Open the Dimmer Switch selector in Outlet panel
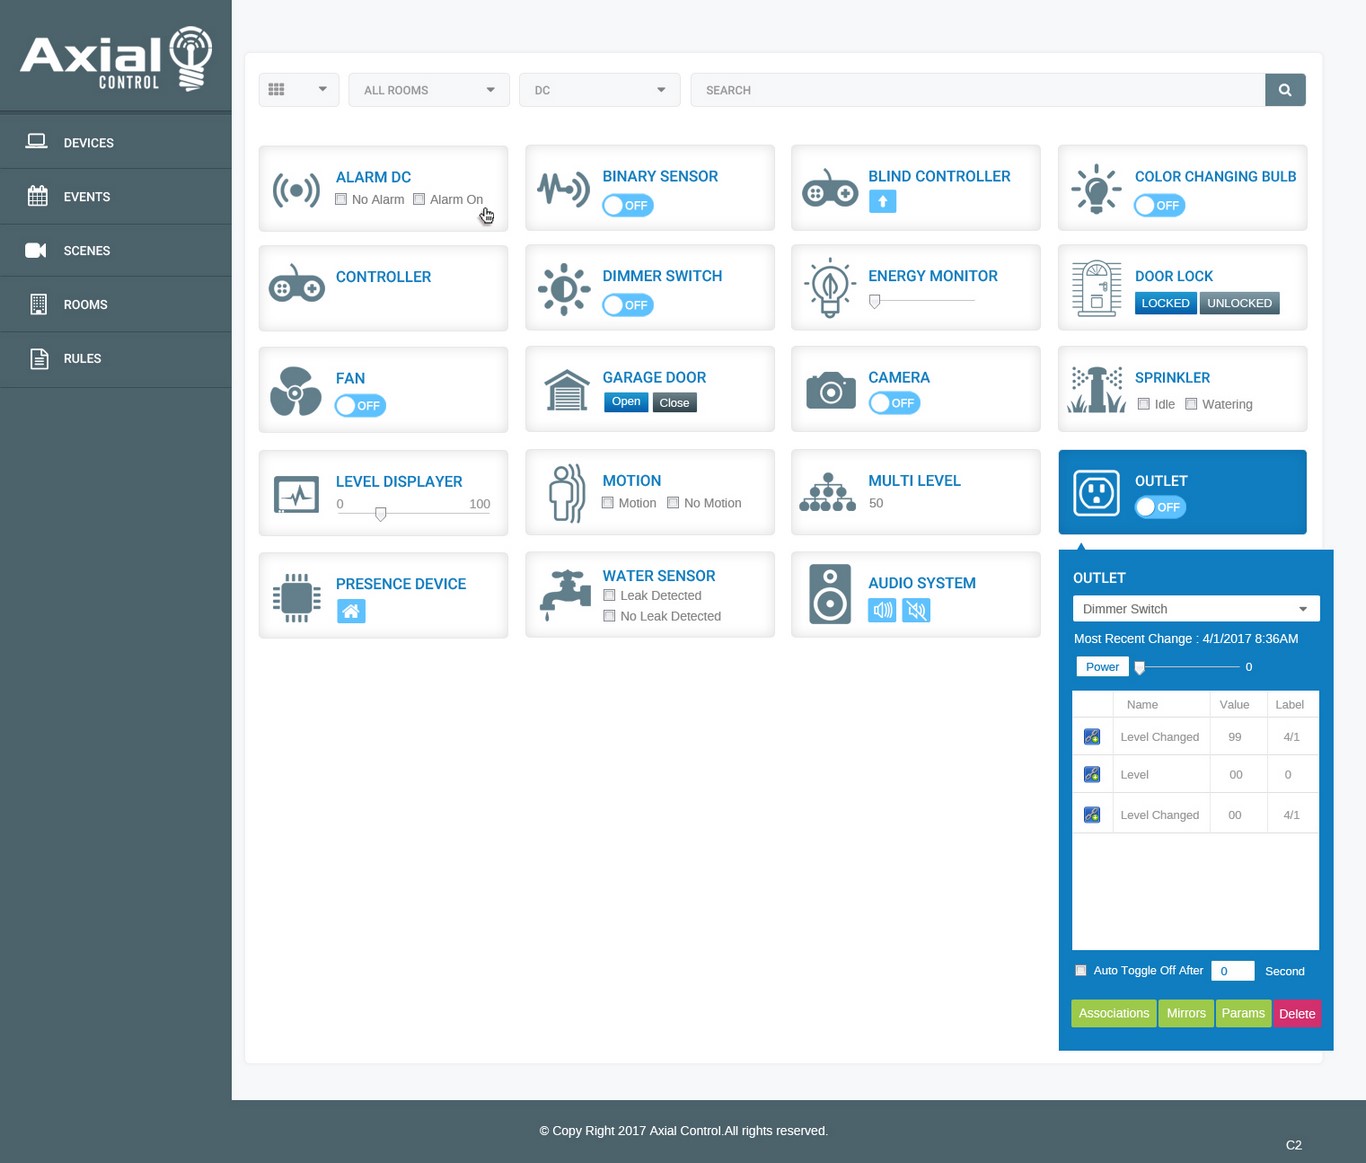Screen dimensions: 1366x1163 click(x=1195, y=608)
